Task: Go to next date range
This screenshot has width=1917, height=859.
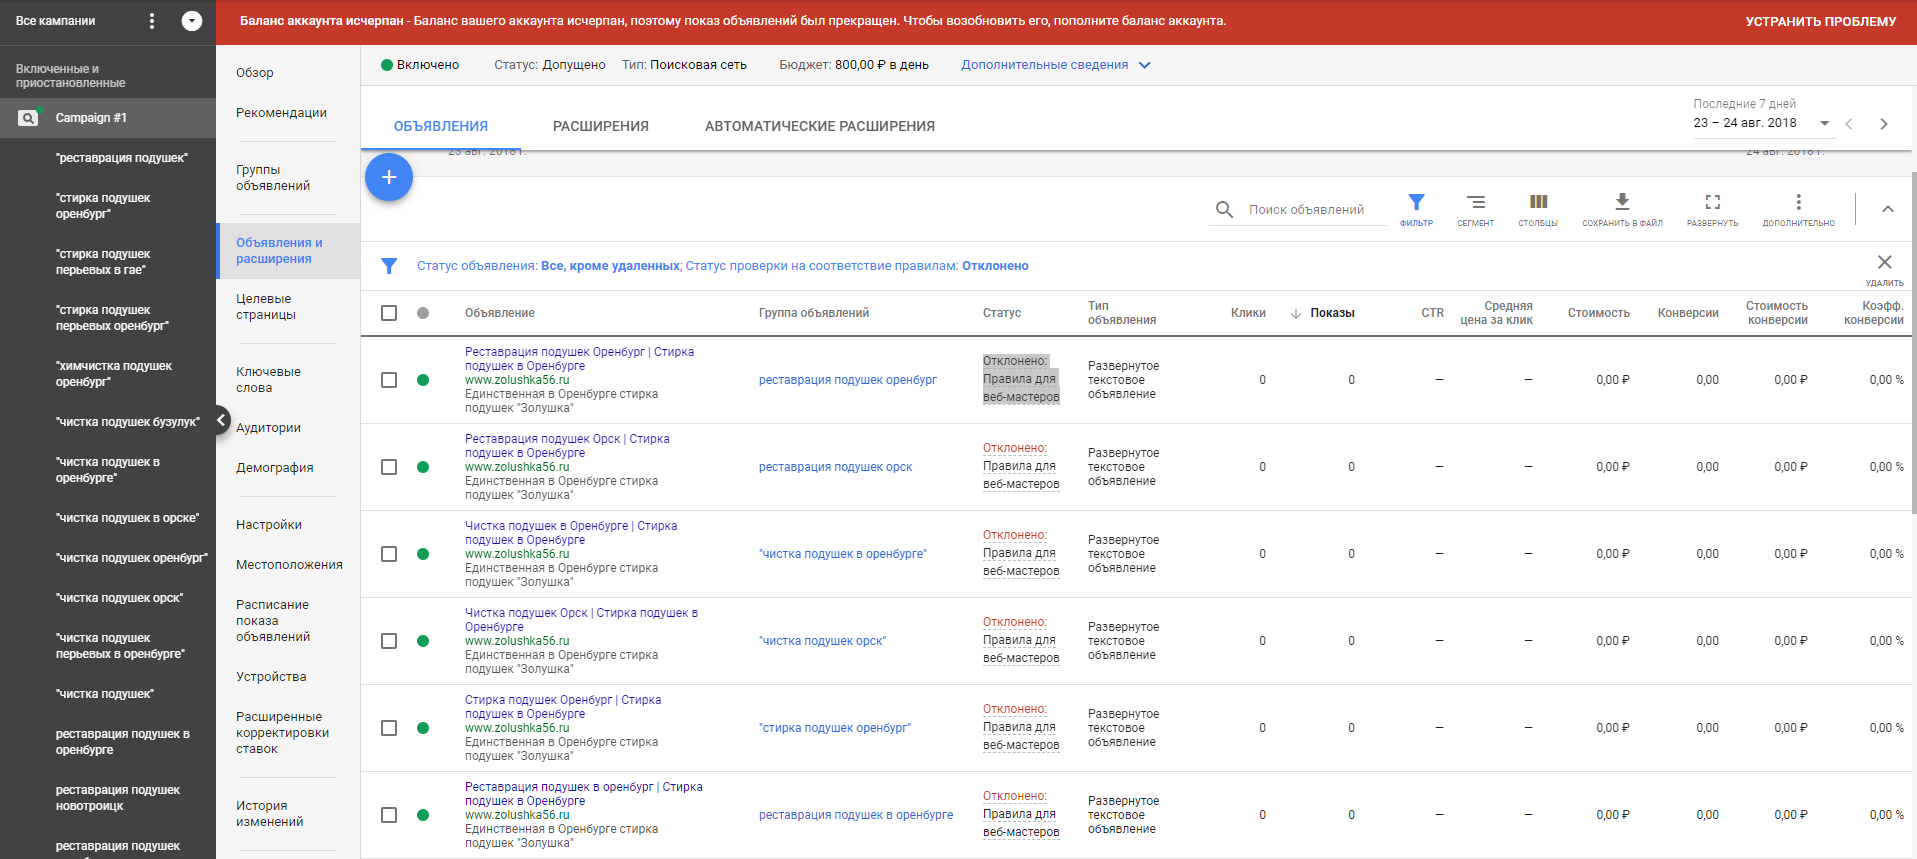Action: pos(1884,124)
